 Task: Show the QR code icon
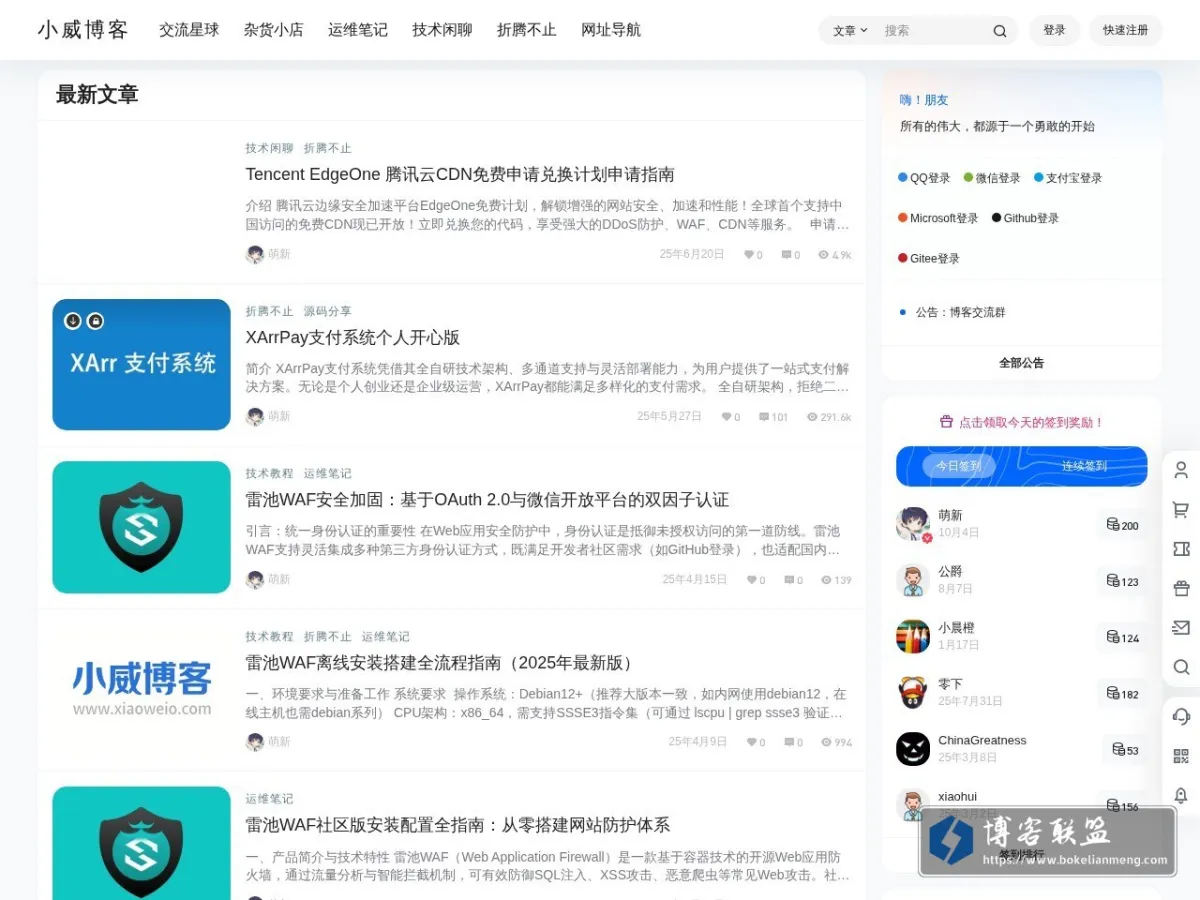coord(1181,756)
